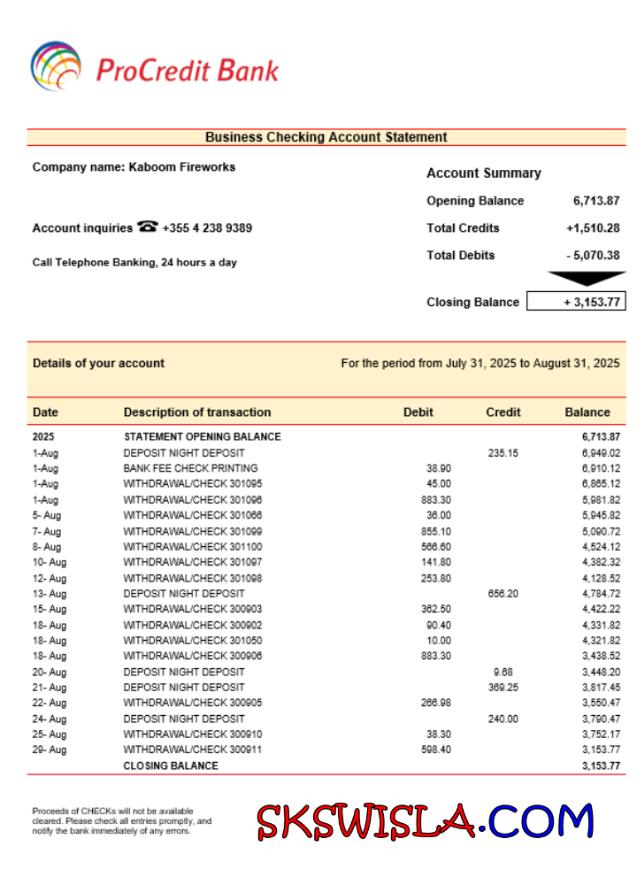637x885 pixels.
Task: Click the Balance column header
Action: pos(587,412)
